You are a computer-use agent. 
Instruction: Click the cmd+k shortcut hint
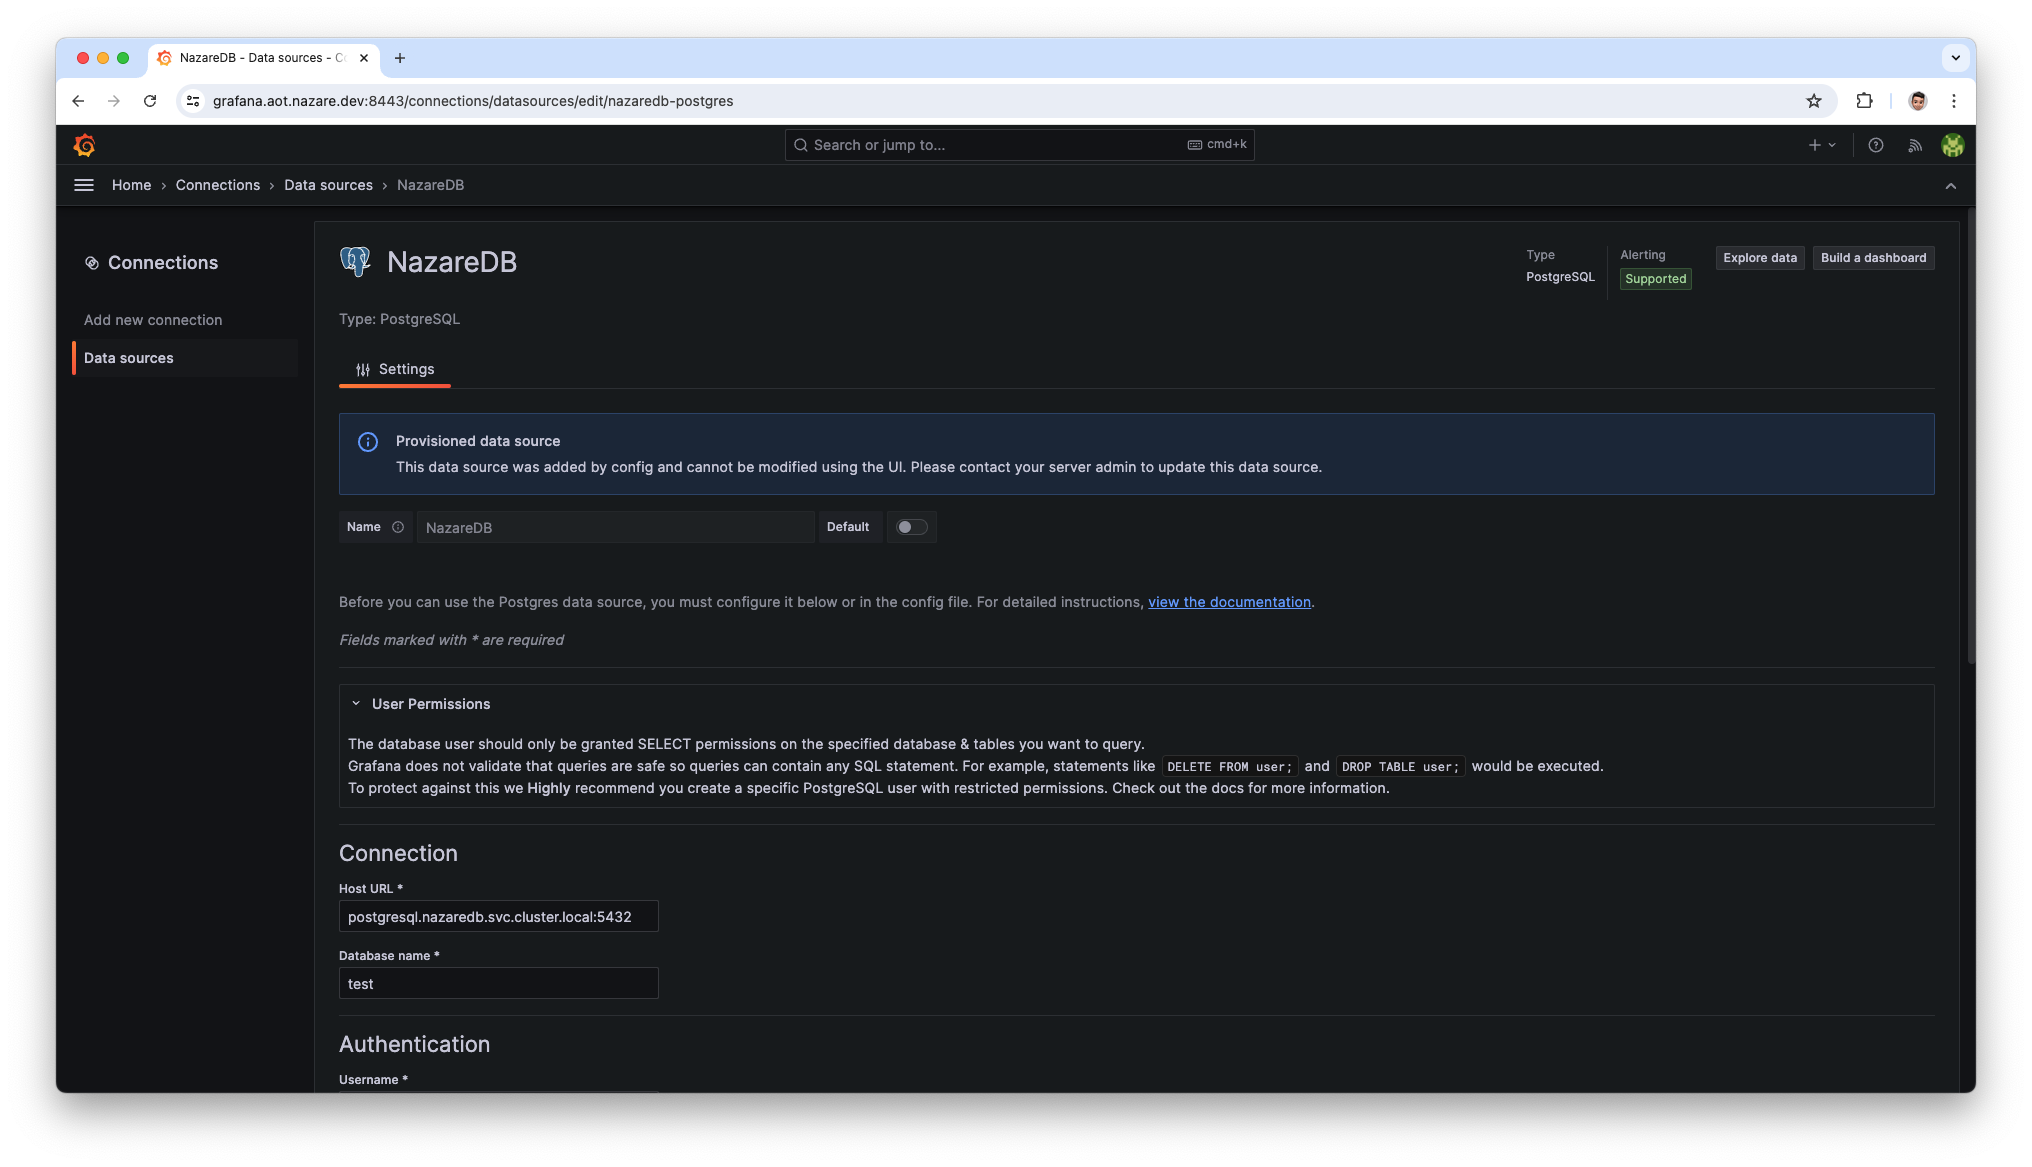1217,145
